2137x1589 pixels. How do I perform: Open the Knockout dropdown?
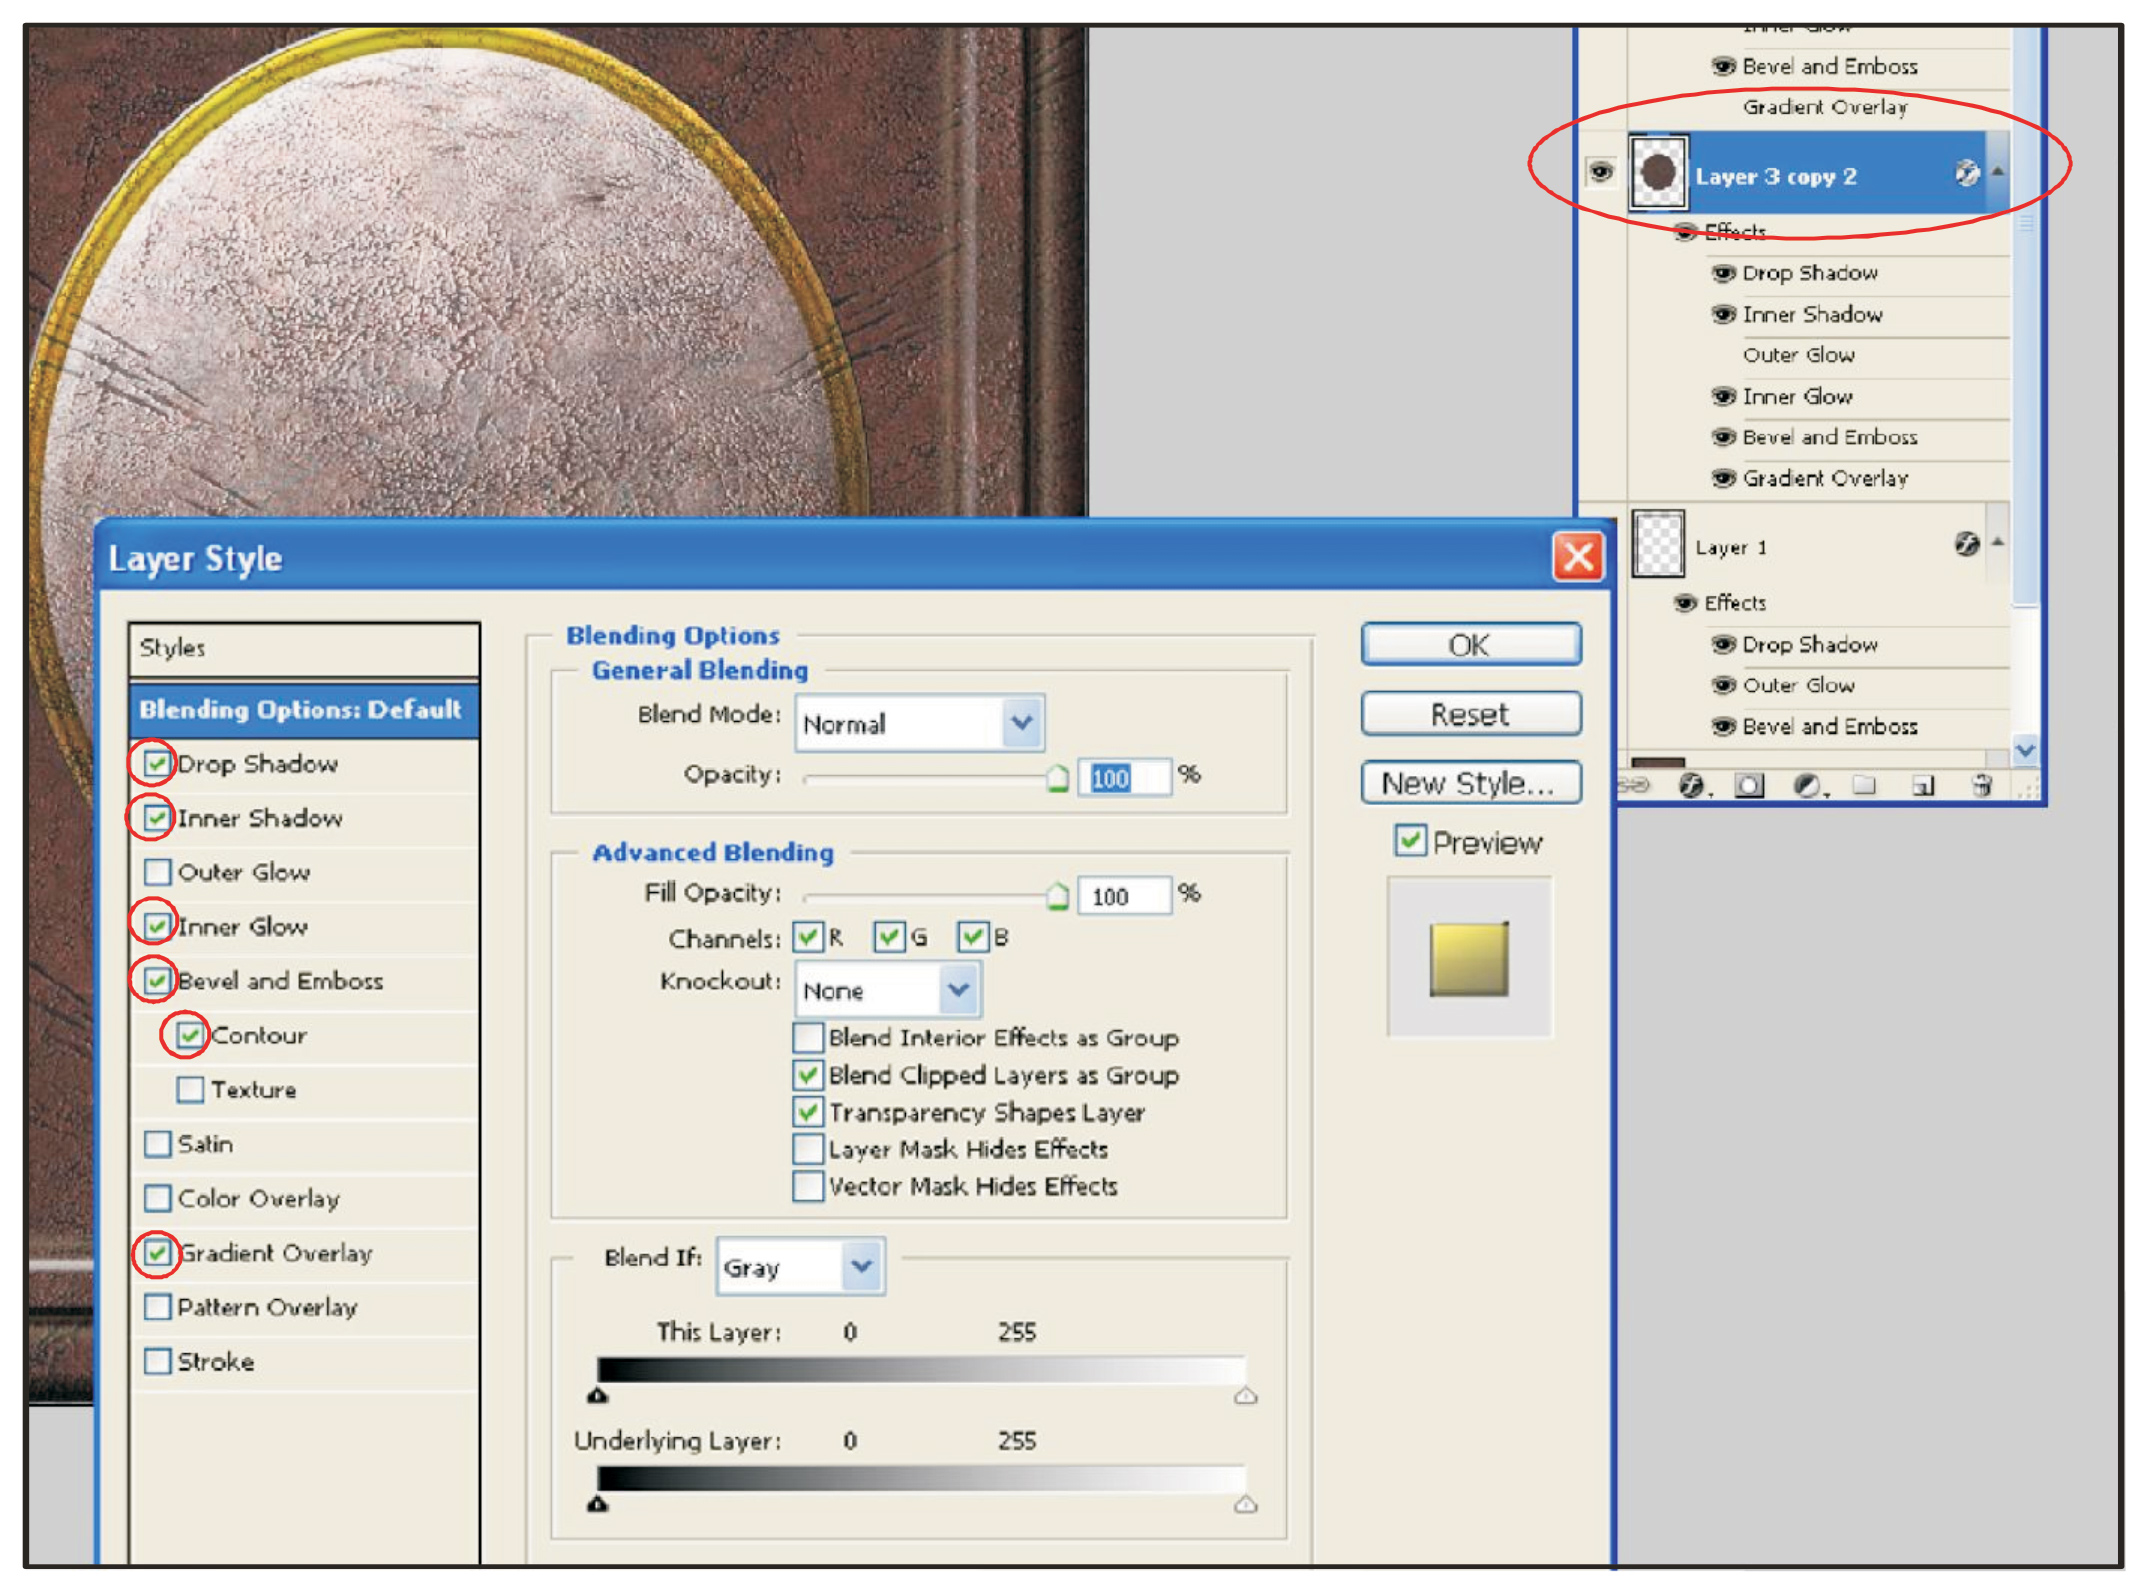click(x=958, y=990)
